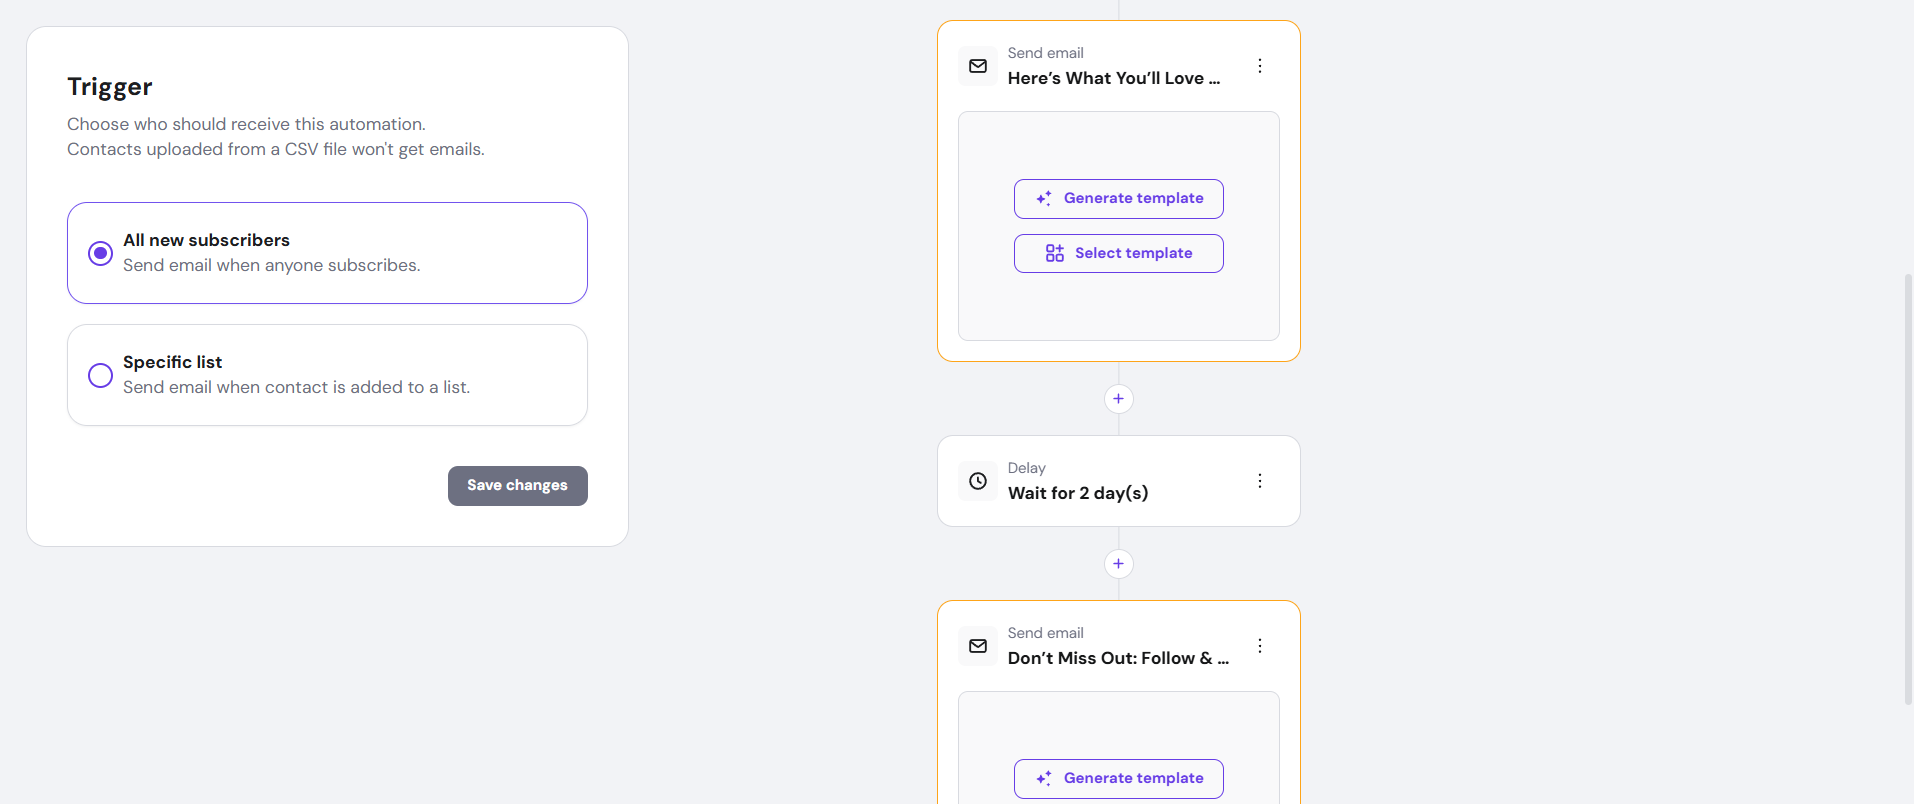The image size is (1914, 804).
Task: Click Save changes button
Action: click(517, 486)
